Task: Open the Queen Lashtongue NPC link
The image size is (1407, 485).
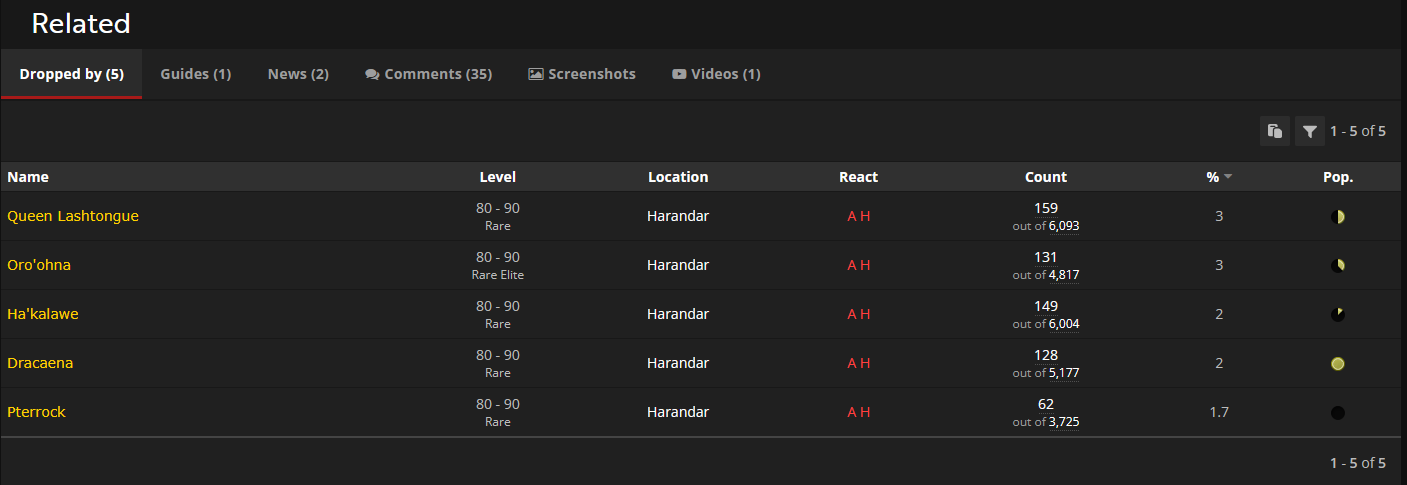Action: 73,216
